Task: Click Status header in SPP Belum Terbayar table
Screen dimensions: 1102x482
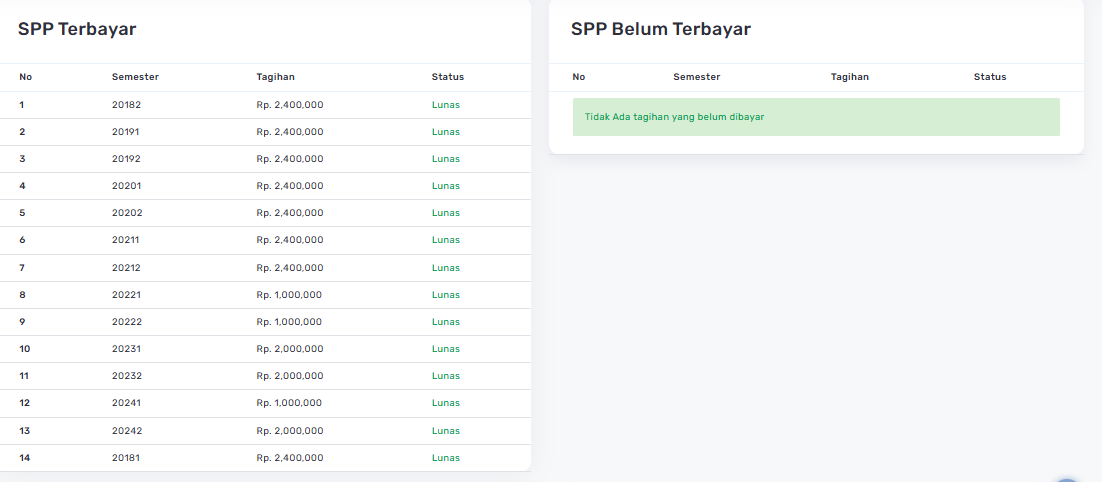Action: tap(989, 77)
